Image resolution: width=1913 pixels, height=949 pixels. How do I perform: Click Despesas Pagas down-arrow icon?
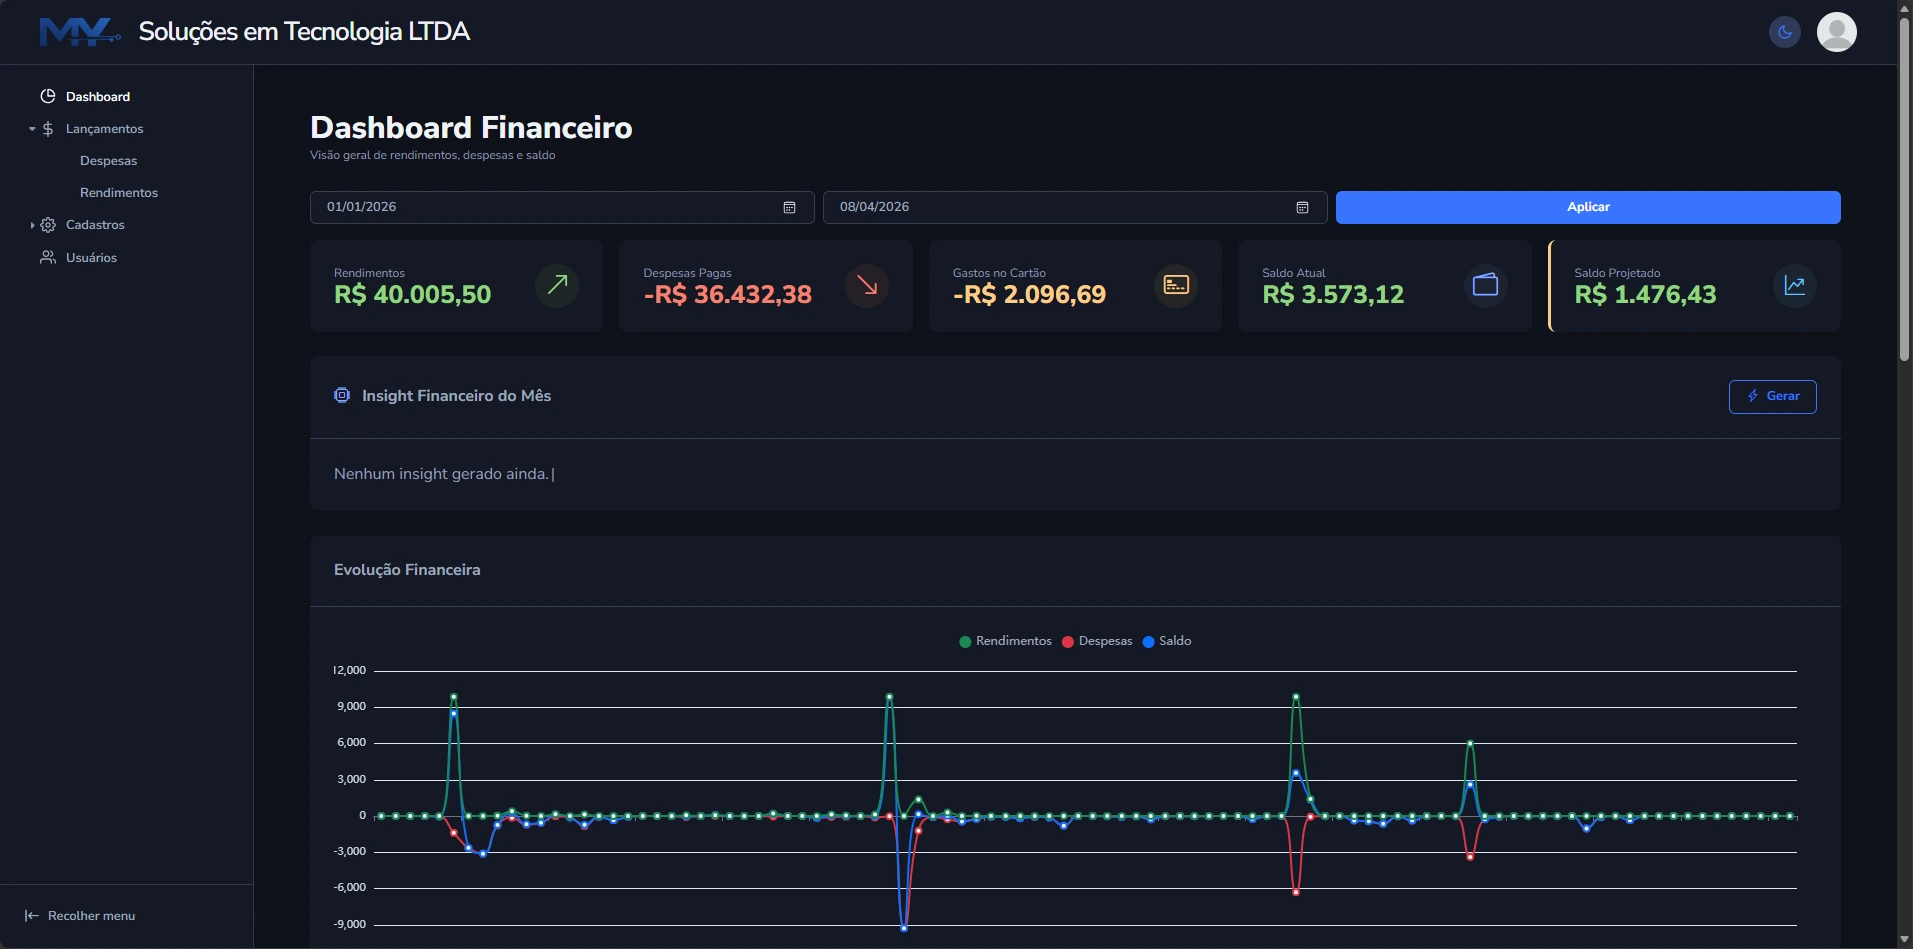(x=867, y=285)
